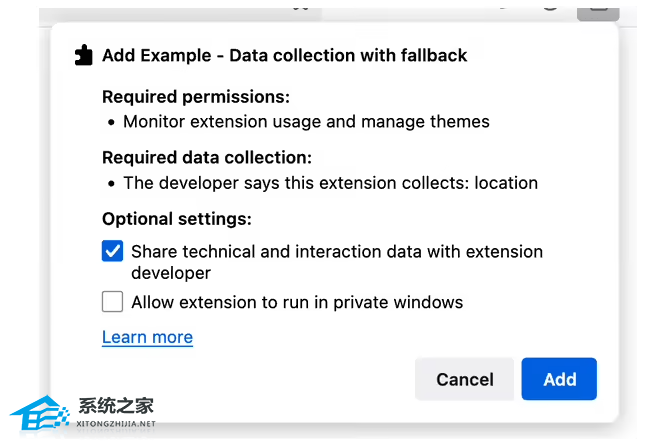Click the bullet before 'The developer says'
Image resolution: width=667 pixels, height=442 pixels.
pyautogui.click(x=109, y=184)
